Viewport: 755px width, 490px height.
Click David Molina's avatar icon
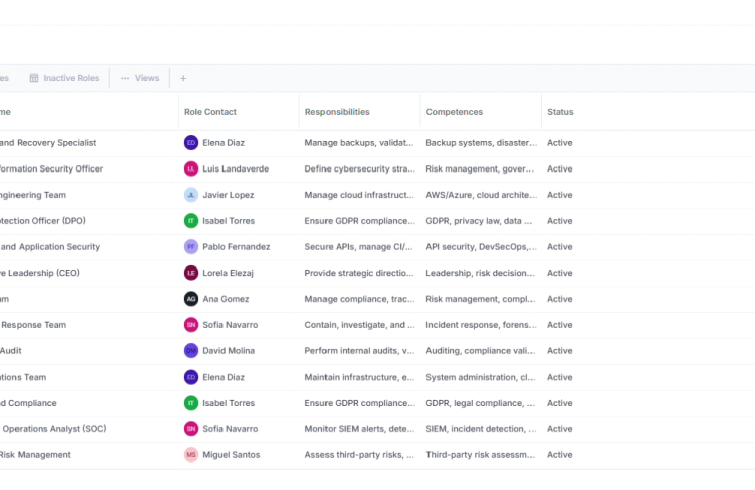(x=191, y=351)
